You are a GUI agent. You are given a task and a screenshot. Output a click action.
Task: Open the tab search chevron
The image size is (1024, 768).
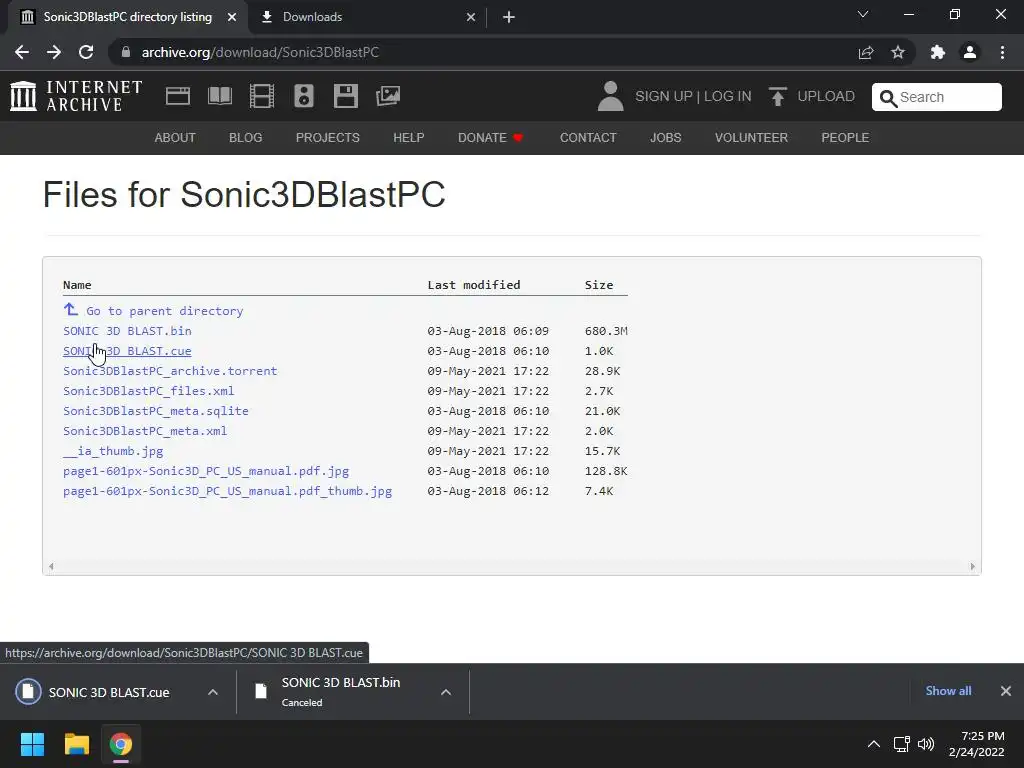coord(863,14)
